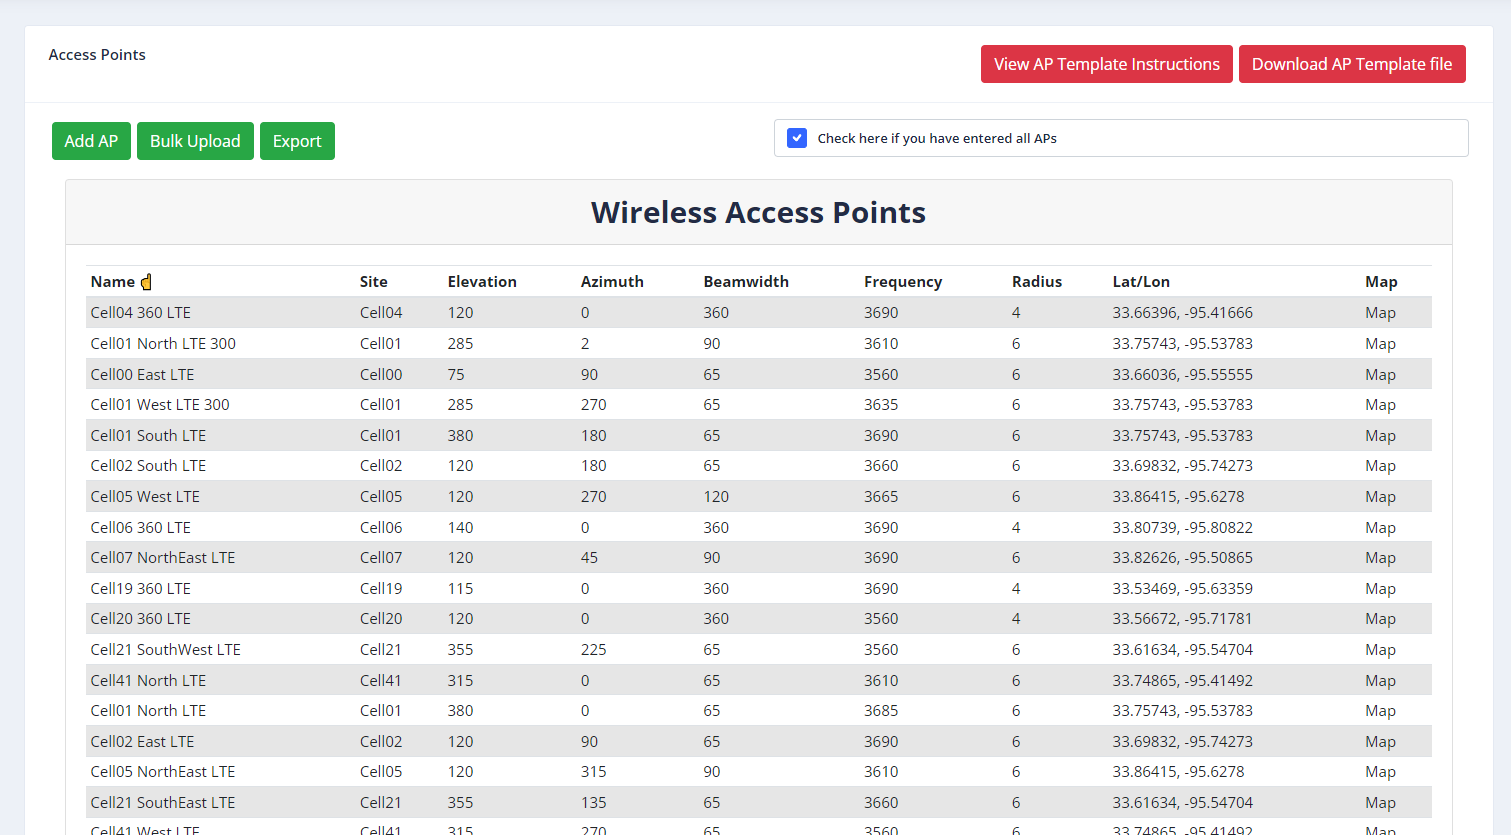1511x835 pixels.
Task: Open Map link for Cell01 North LTE 300
Action: (1380, 344)
